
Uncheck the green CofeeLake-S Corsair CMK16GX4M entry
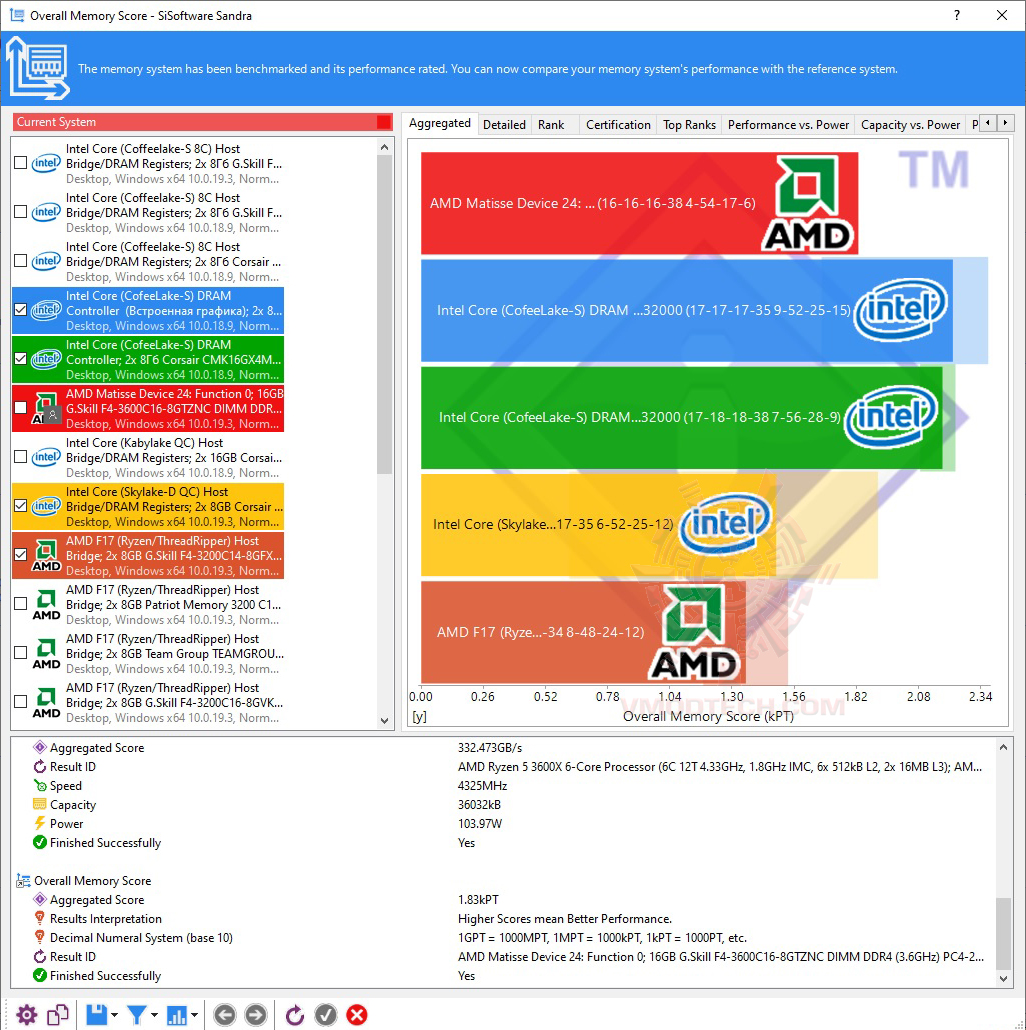pyautogui.click(x=20, y=359)
